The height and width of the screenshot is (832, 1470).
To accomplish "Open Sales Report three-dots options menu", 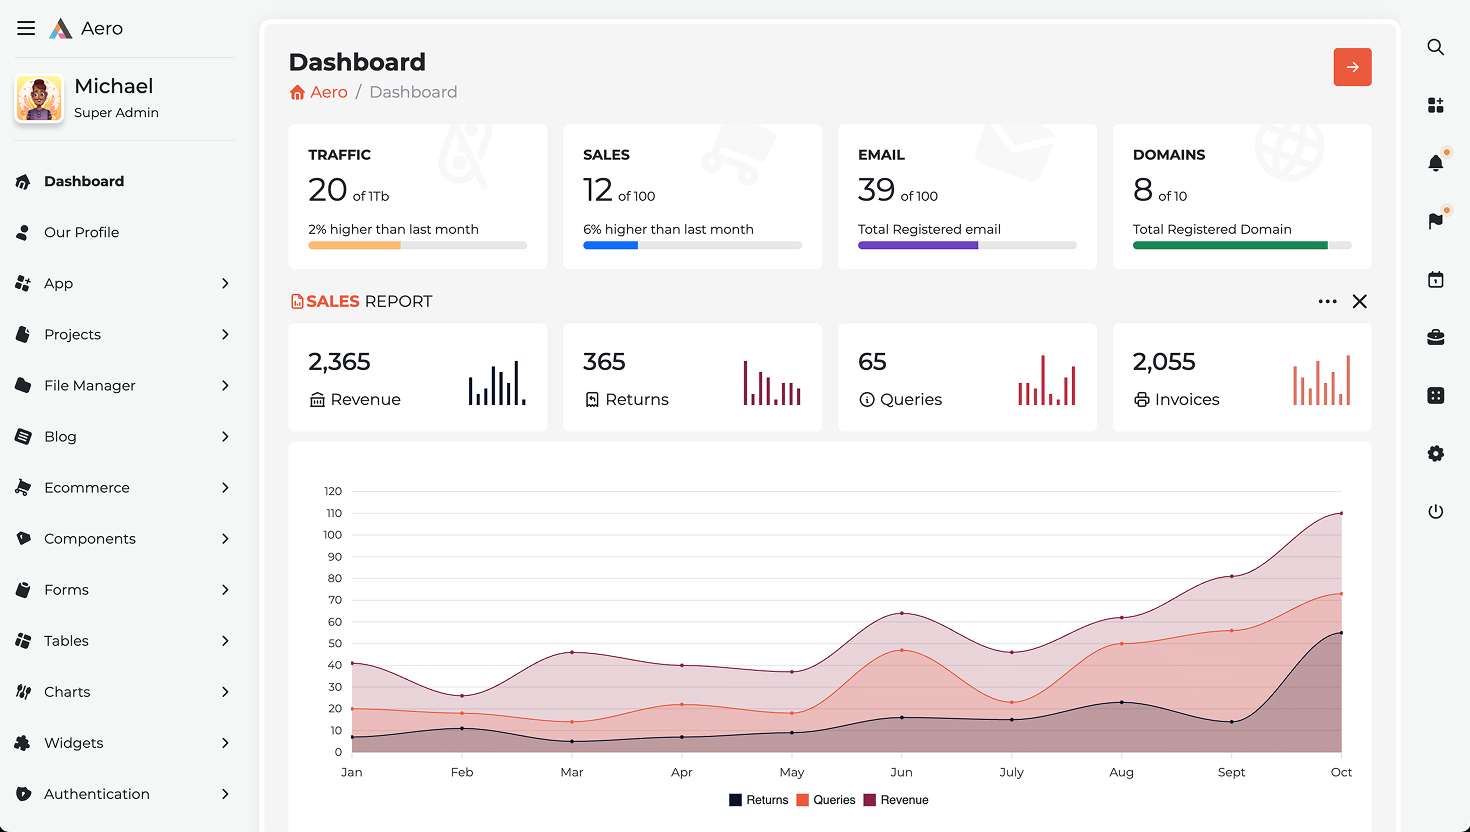I will tap(1327, 301).
